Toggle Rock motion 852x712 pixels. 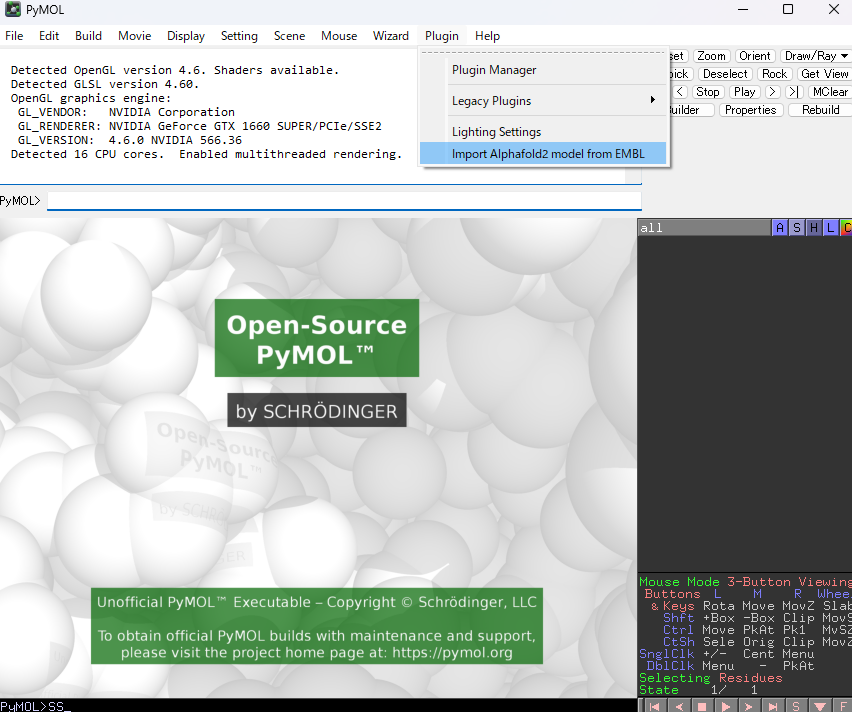click(775, 73)
